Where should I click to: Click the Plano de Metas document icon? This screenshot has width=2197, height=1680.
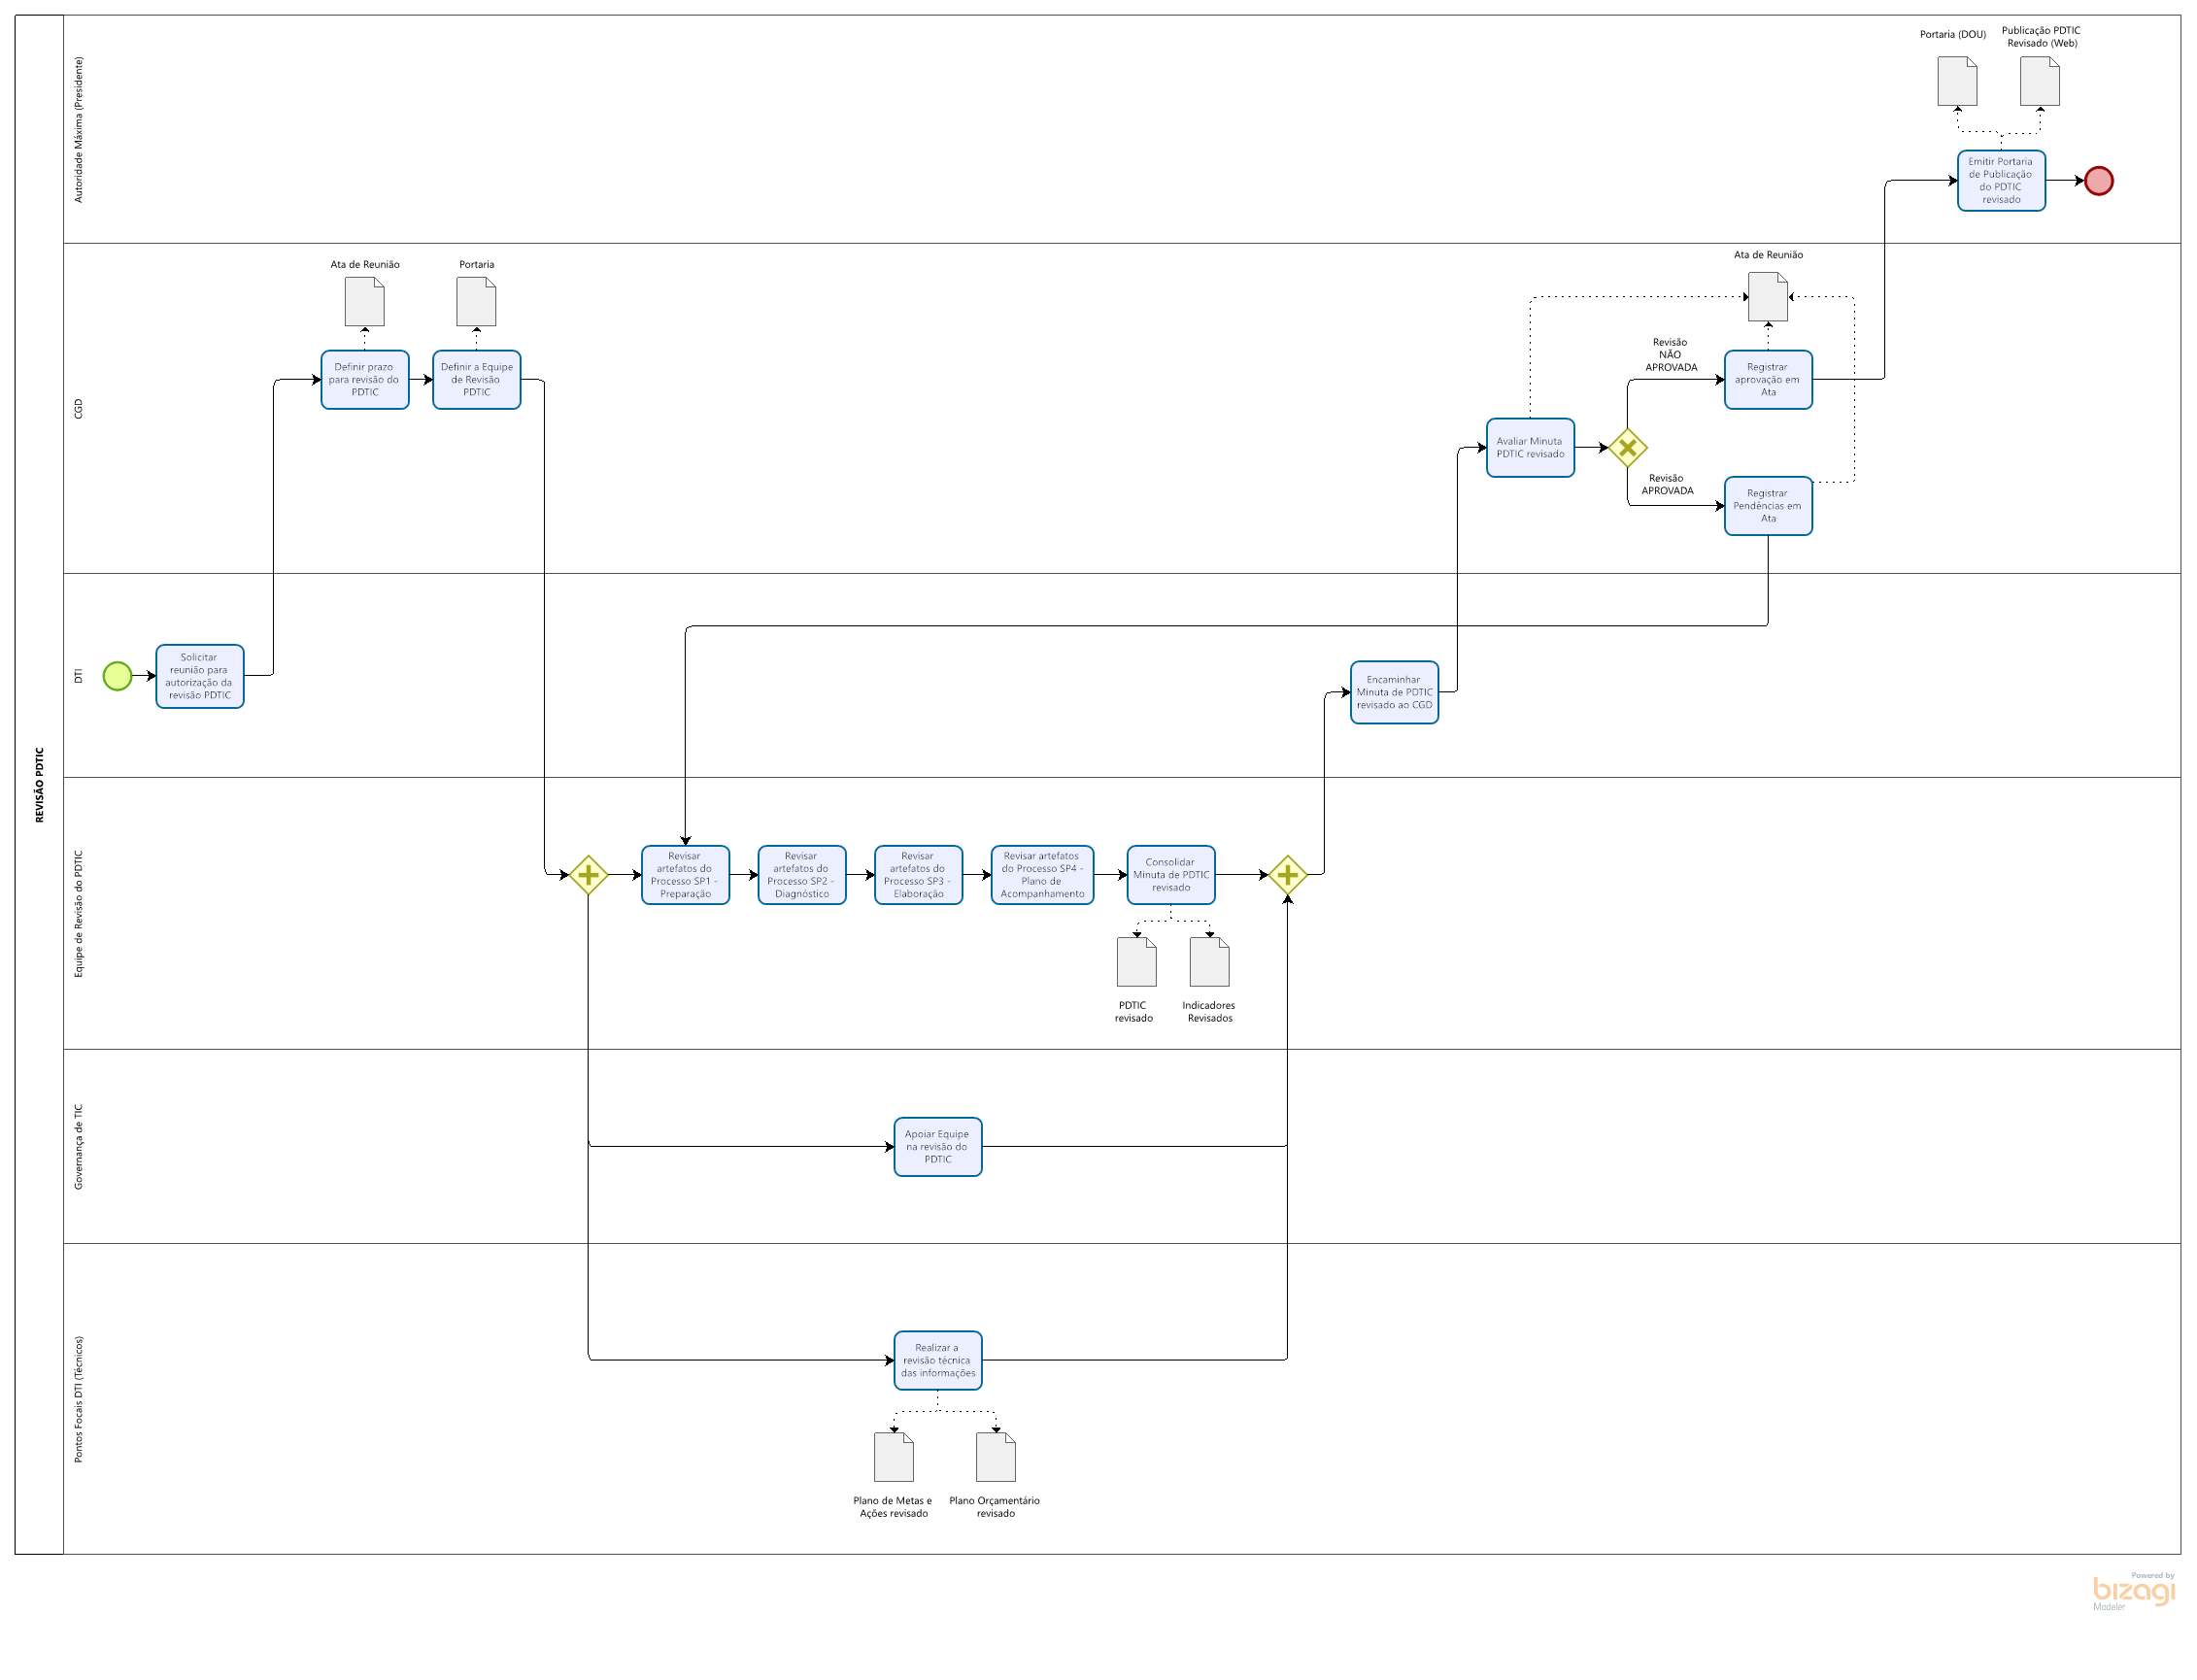[x=893, y=1457]
